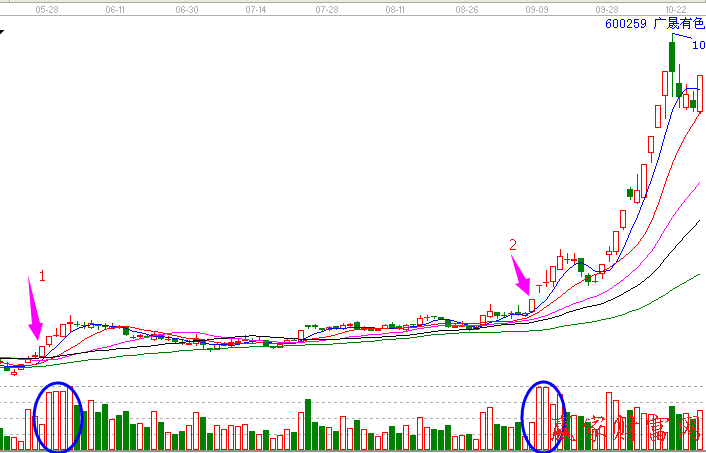The image size is (706, 453).
Task: Click the stock code 600259
Action: click(x=626, y=24)
